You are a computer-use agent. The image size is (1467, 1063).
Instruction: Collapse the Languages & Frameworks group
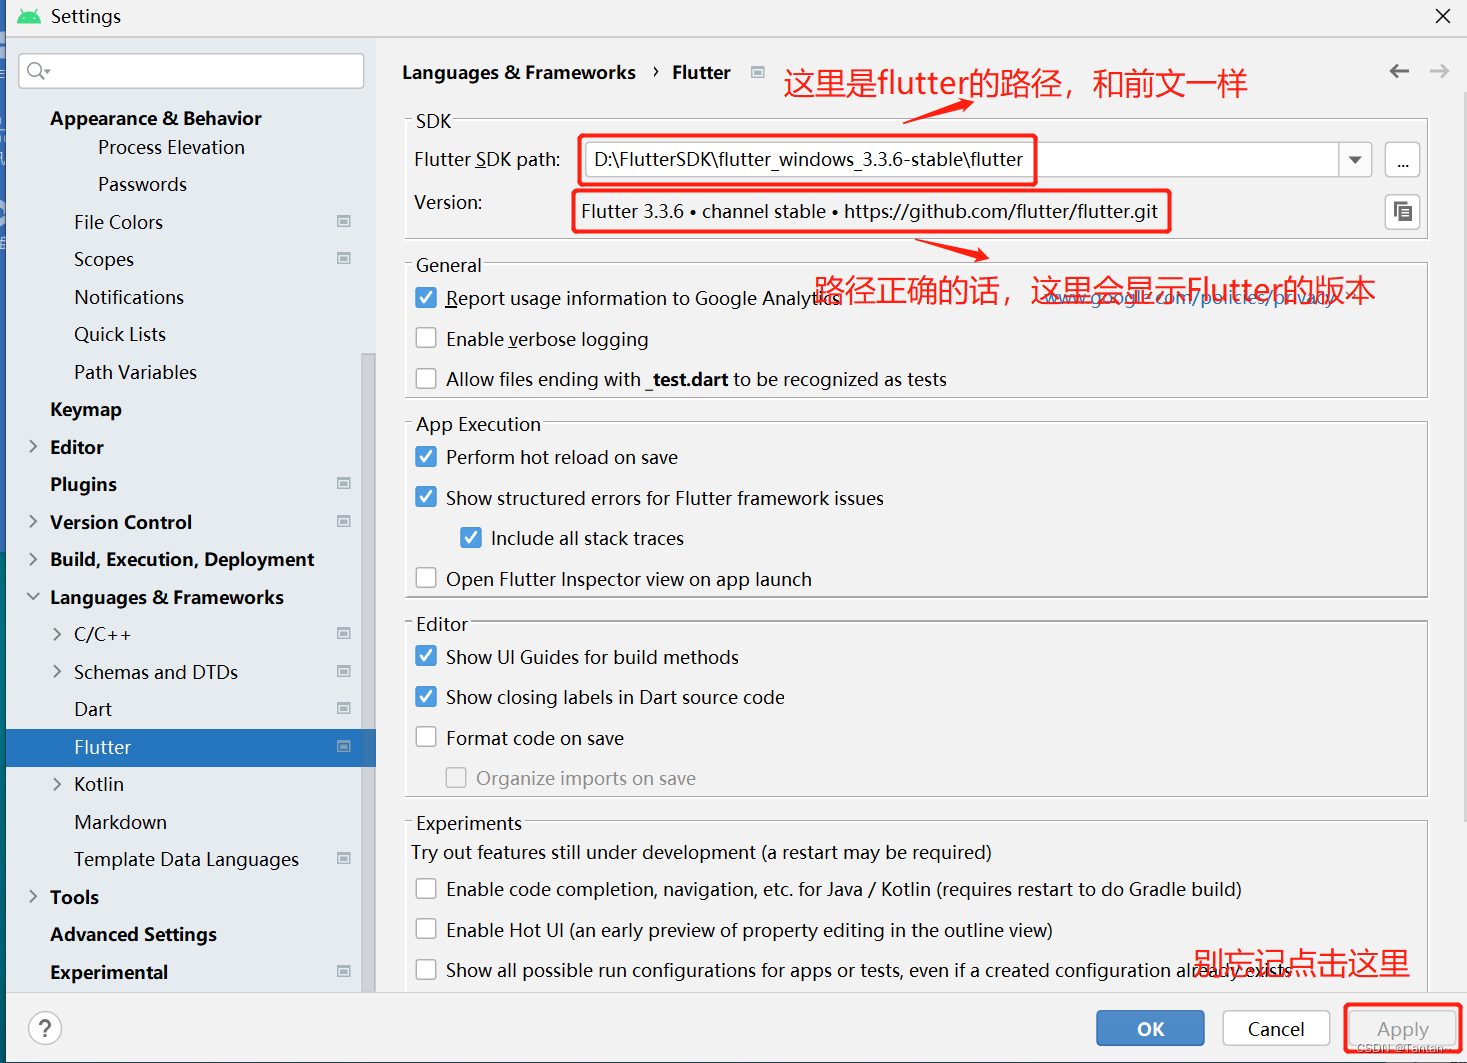[x=33, y=597]
